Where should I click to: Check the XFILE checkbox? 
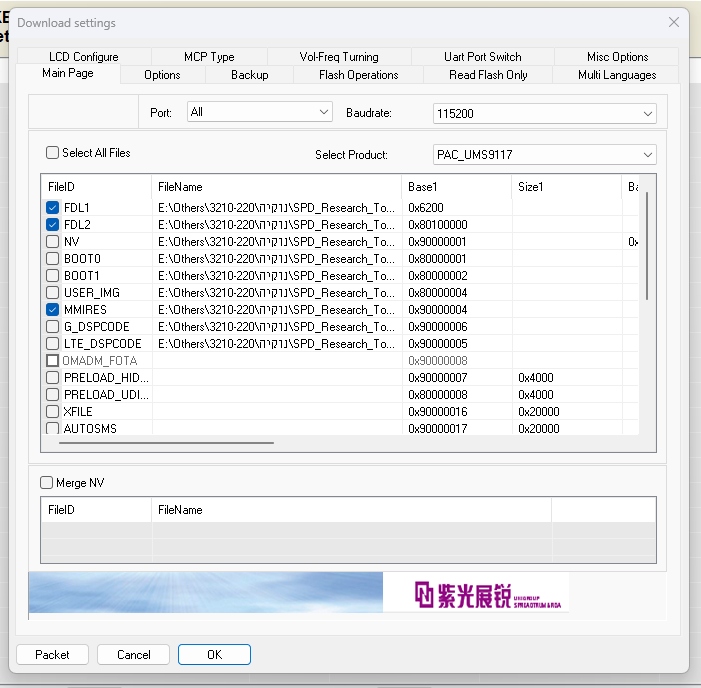(52, 412)
